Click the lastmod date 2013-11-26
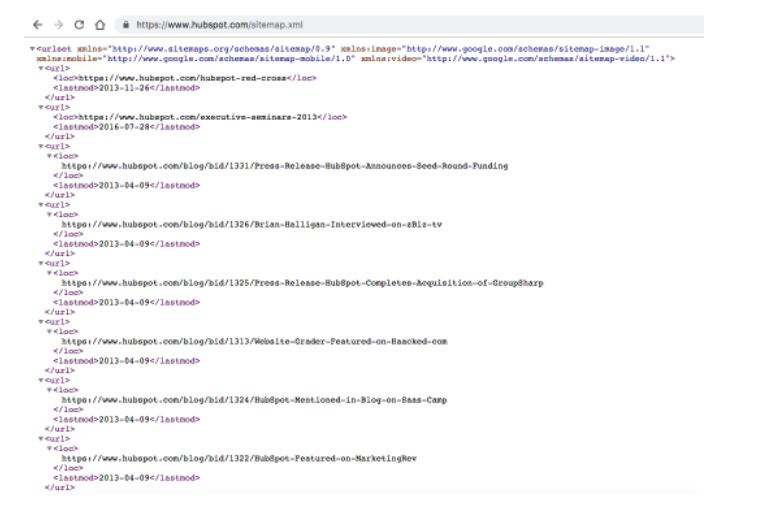767x507 pixels. click(x=124, y=88)
